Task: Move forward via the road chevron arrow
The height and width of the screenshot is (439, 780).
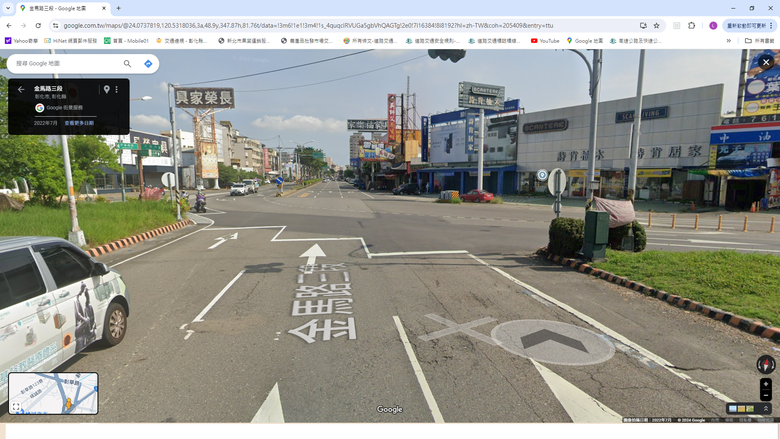Action: (x=553, y=341)
